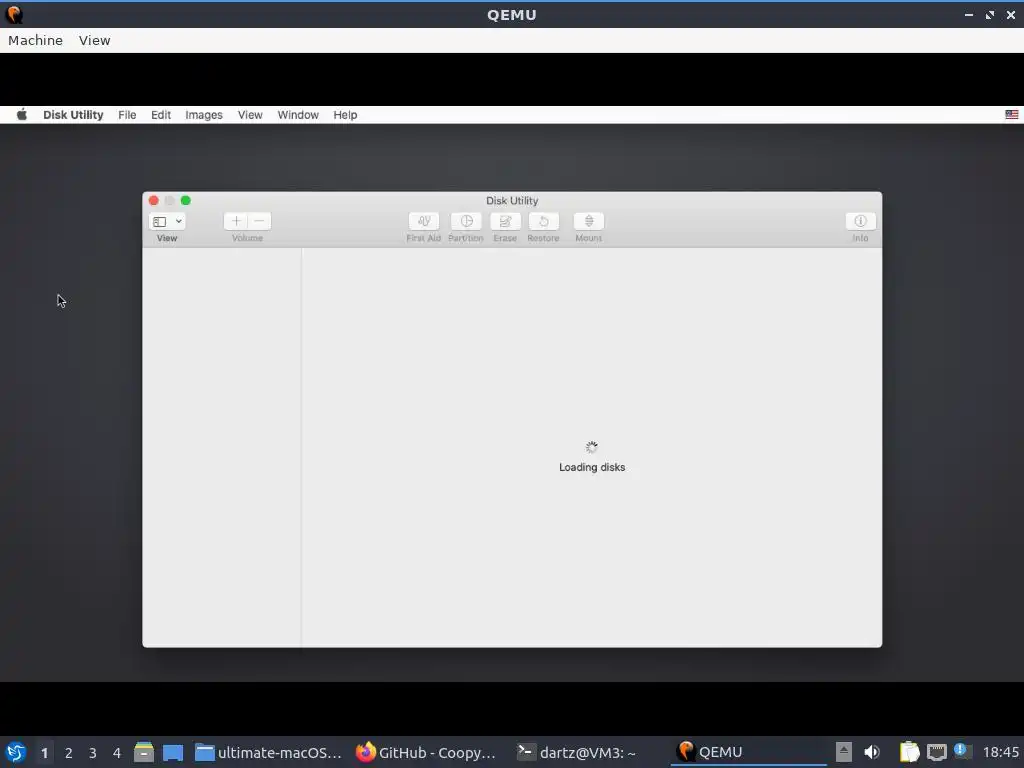Switch to workspace 4

point(117,753)
